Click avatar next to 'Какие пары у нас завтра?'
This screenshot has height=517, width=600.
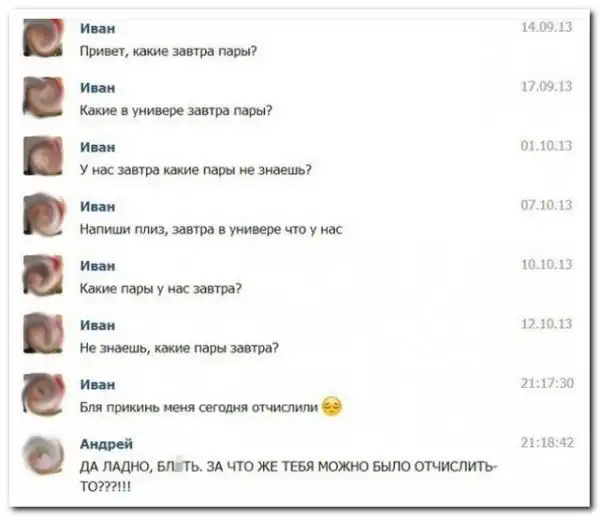(43, 275)
